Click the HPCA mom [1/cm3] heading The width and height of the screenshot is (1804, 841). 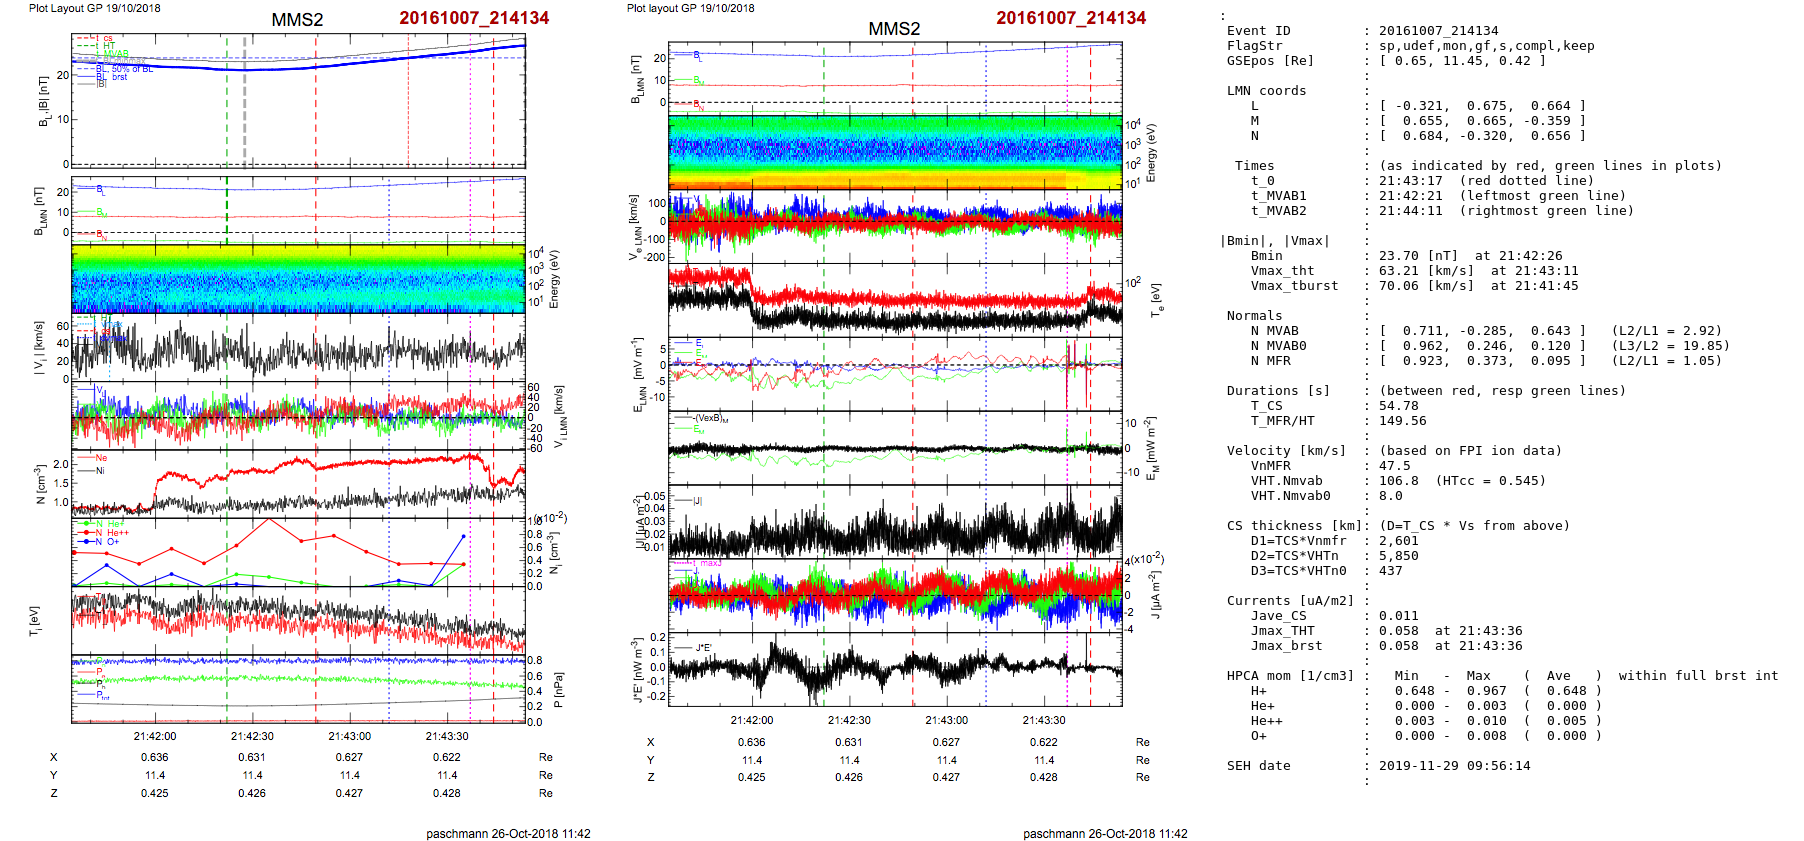1290,676
